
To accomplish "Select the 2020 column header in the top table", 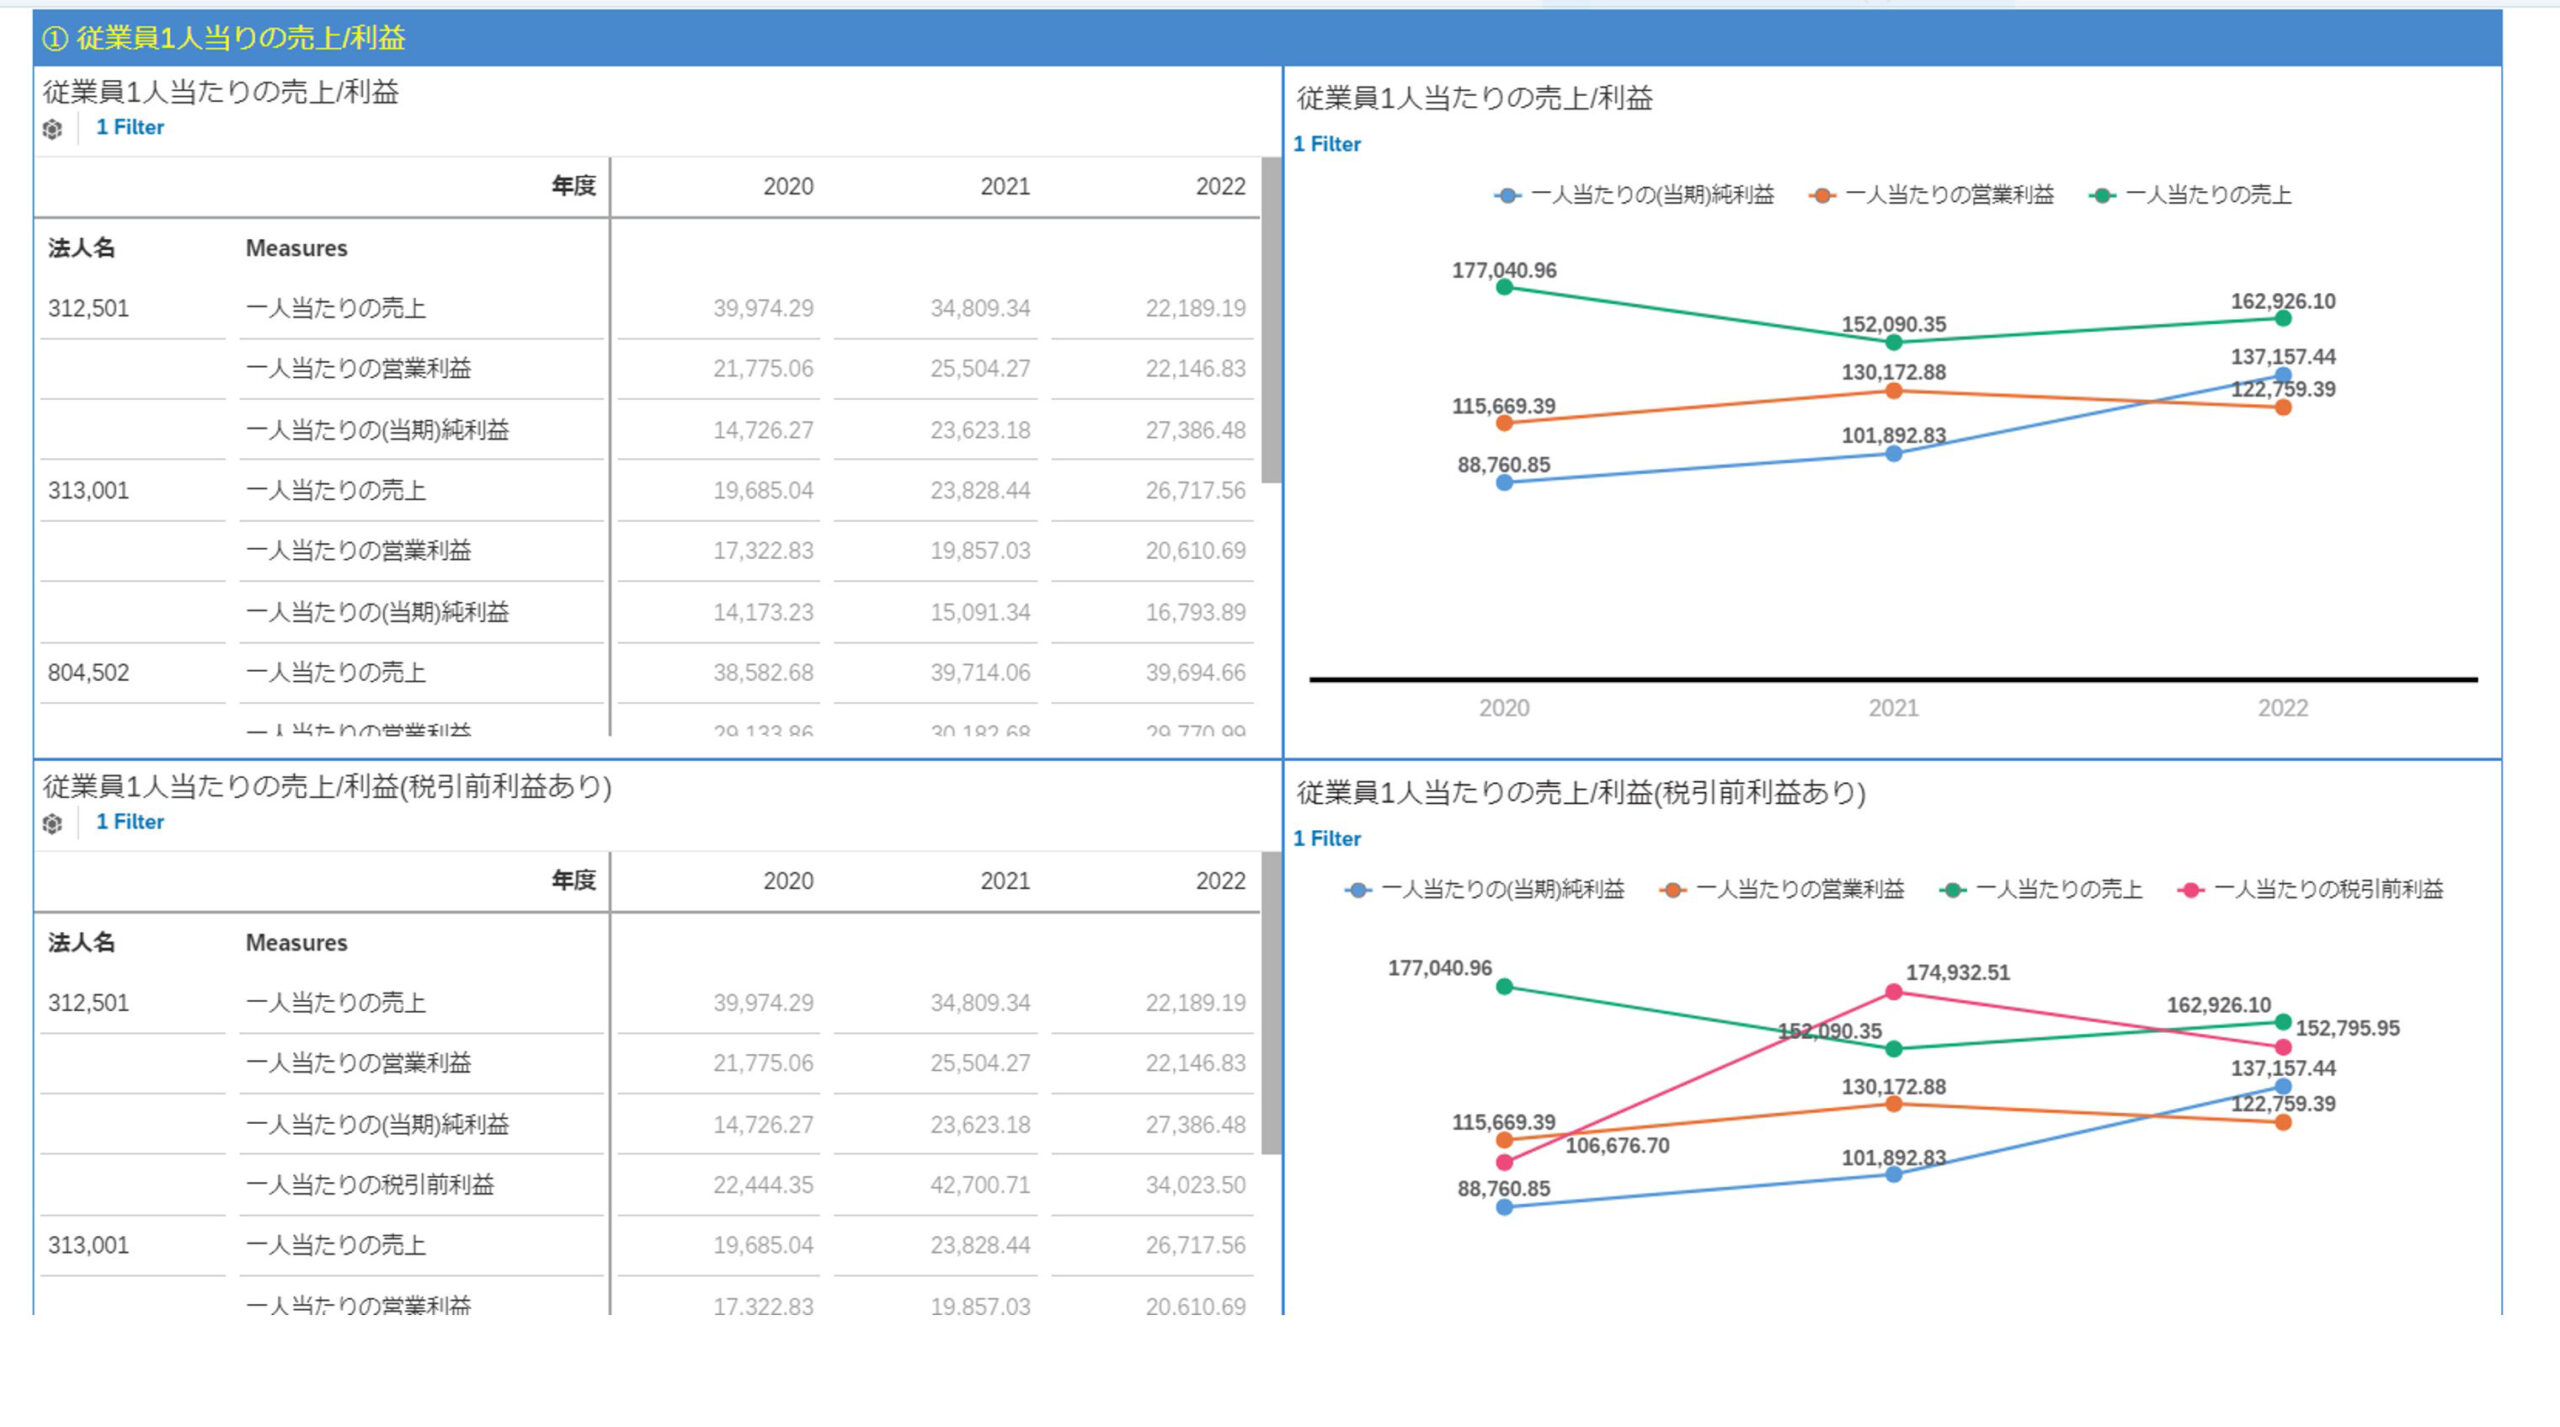I will pos(788,187).
